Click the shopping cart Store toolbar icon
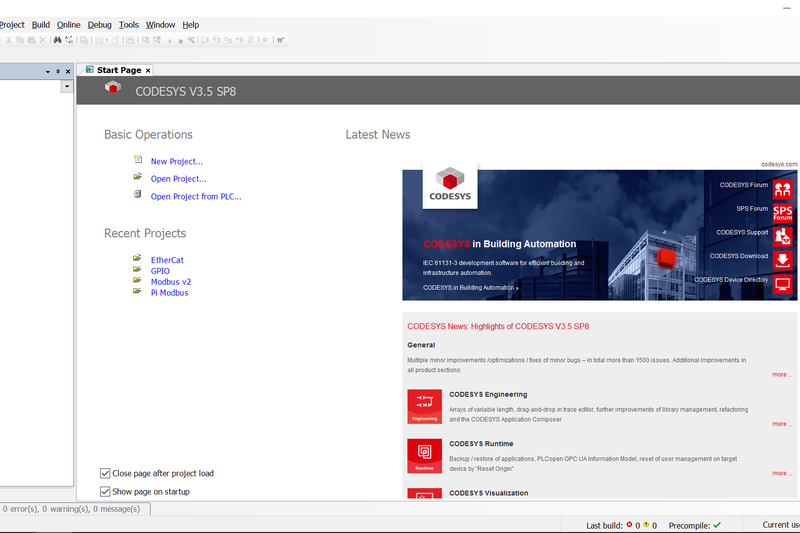The width and height of the screenshot is (800, 533). click(280, 40)
